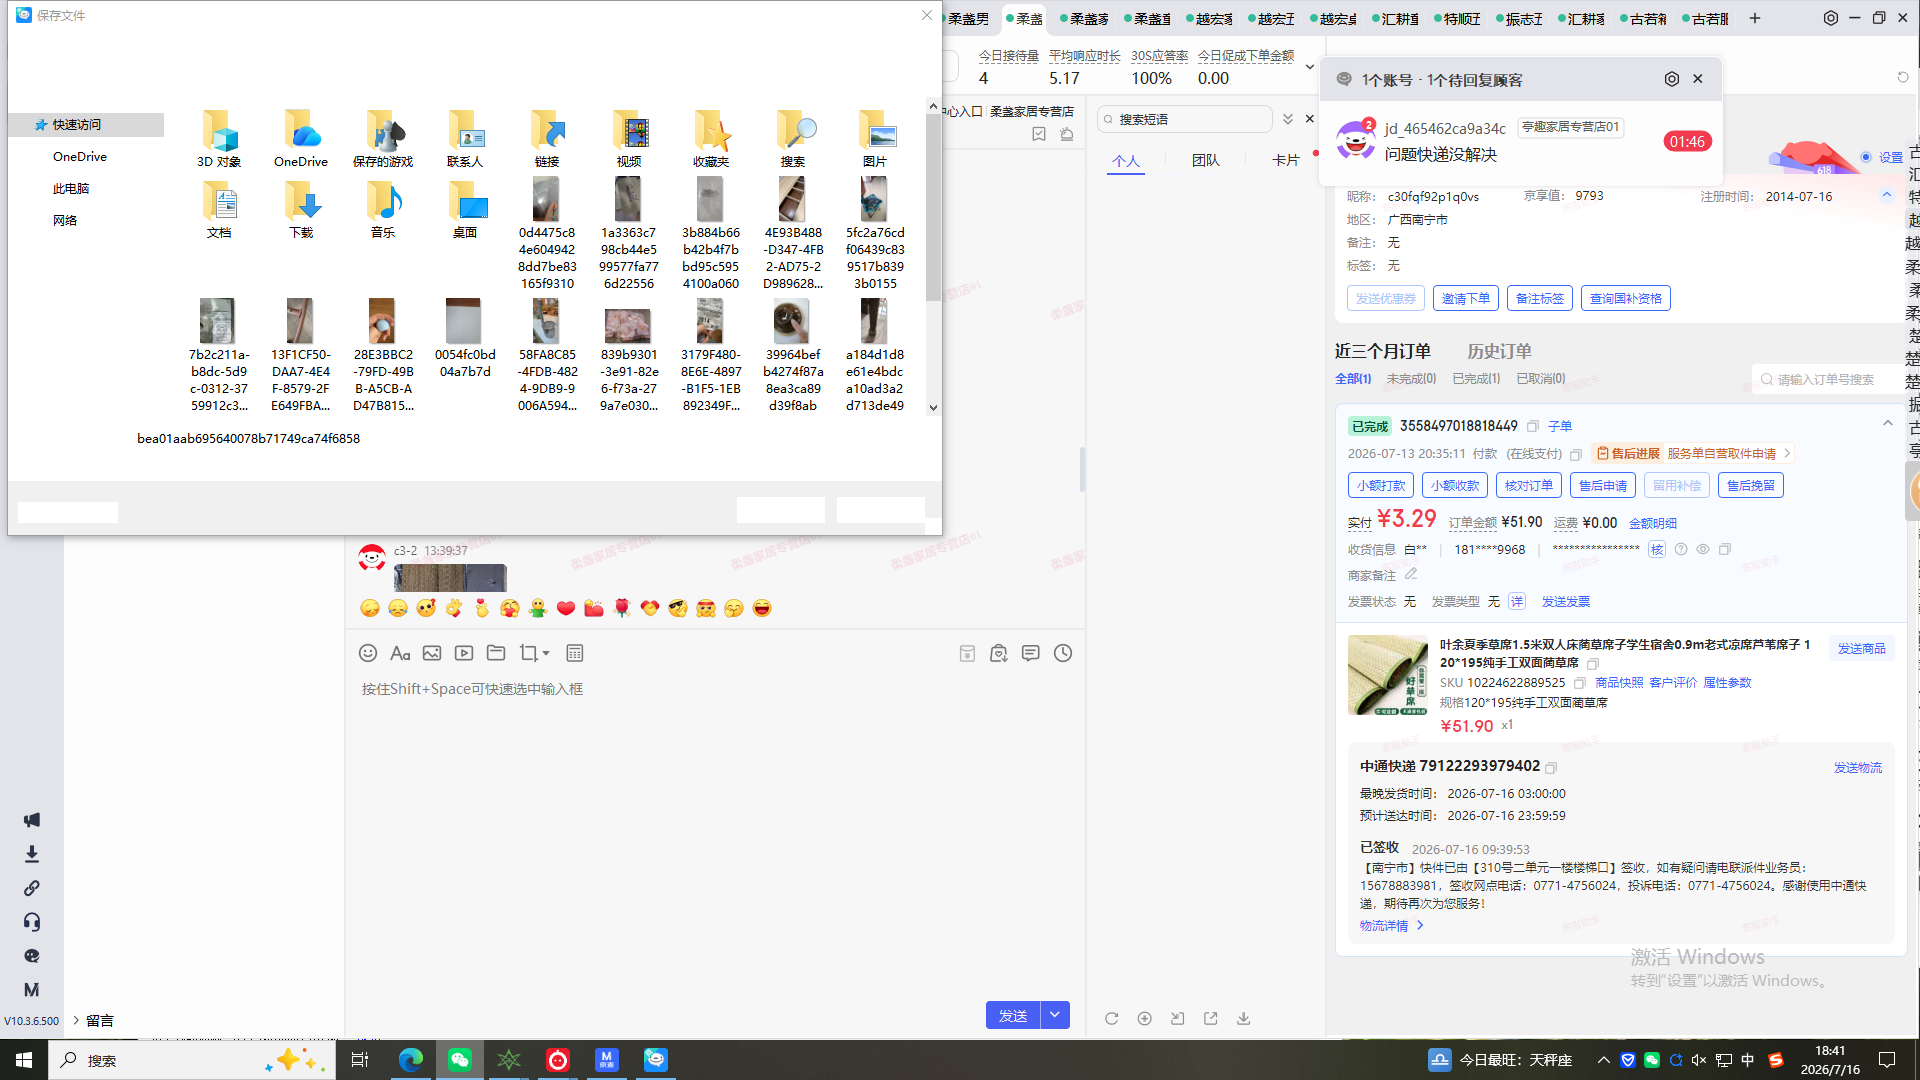Open conversation with jd_465462ca9a34c
The height and width of the screenshot is (1080, 1920).
1521,141
